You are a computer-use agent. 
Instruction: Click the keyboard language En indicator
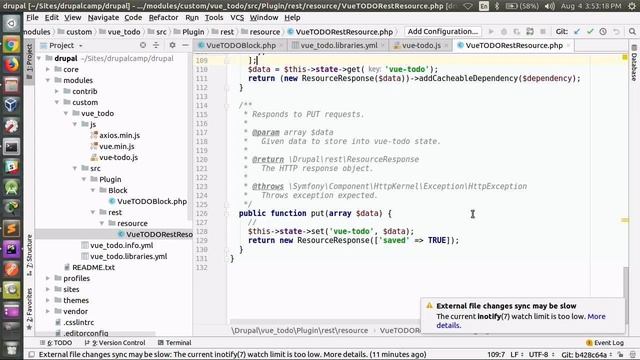484,6
